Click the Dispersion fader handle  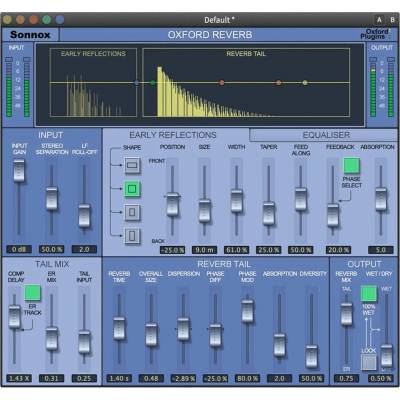click(183, 329)
